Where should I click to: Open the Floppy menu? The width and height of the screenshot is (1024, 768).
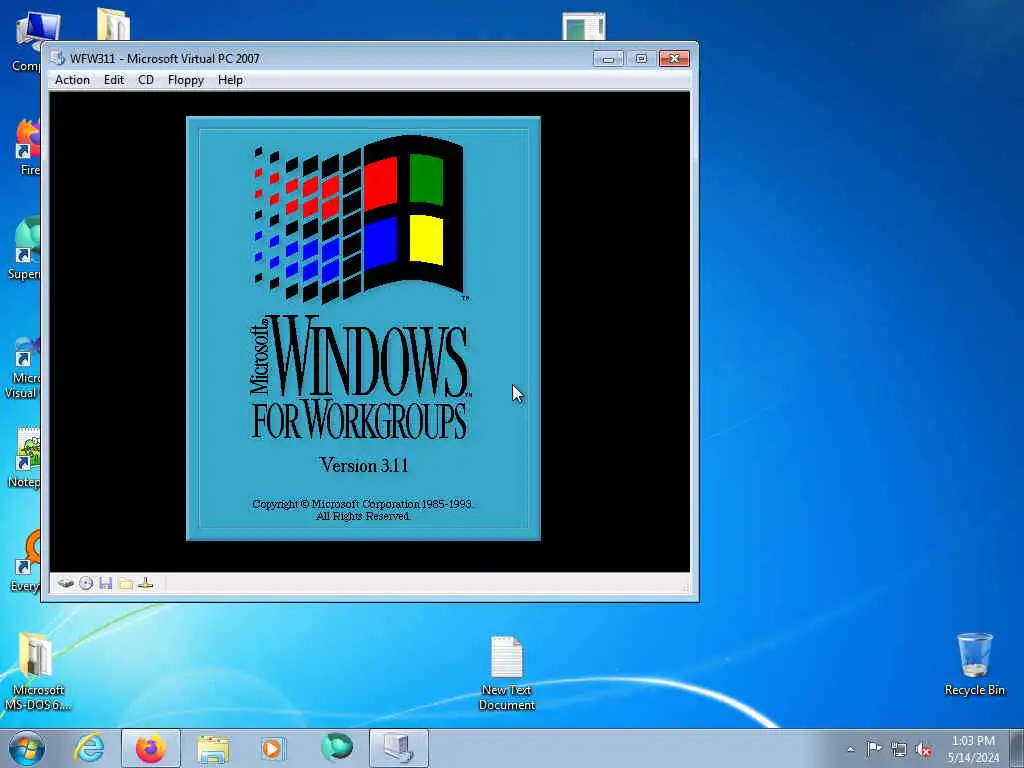pyautogui.click(x=185, y=80)
